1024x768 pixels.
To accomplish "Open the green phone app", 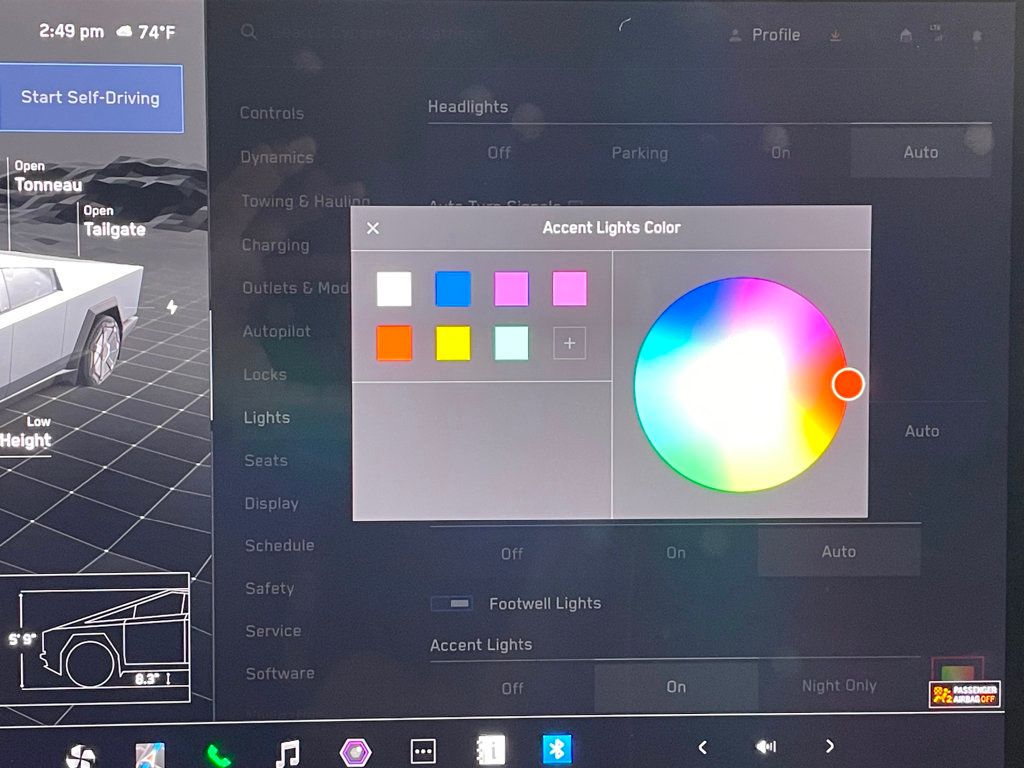I will point(218,755).
